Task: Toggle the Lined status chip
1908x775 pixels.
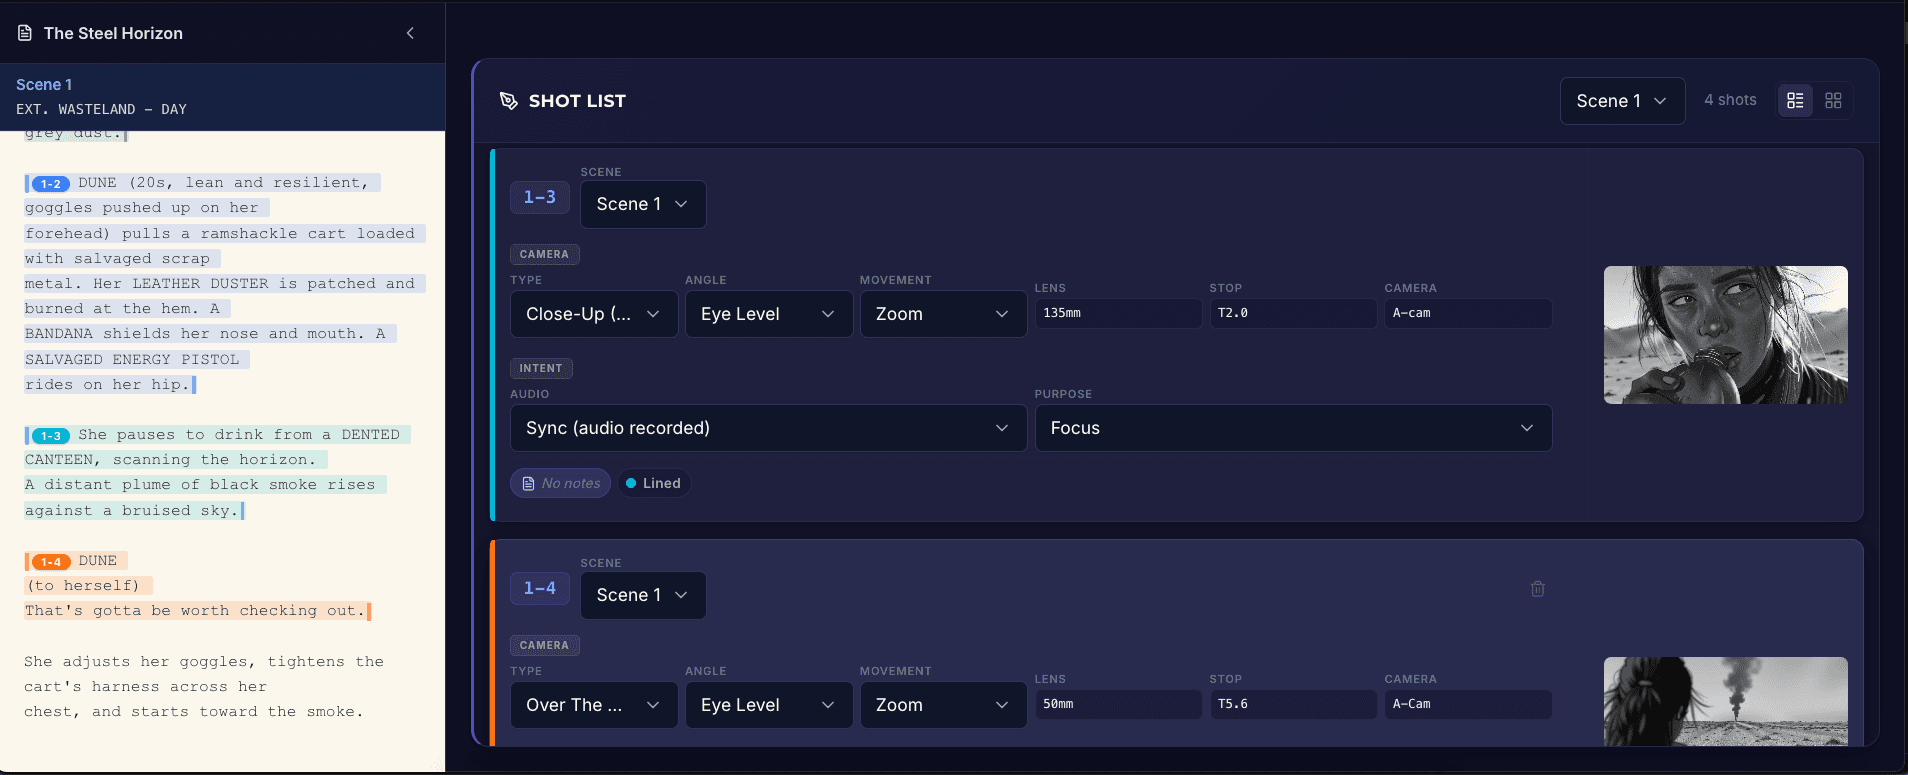Action: 654,483
